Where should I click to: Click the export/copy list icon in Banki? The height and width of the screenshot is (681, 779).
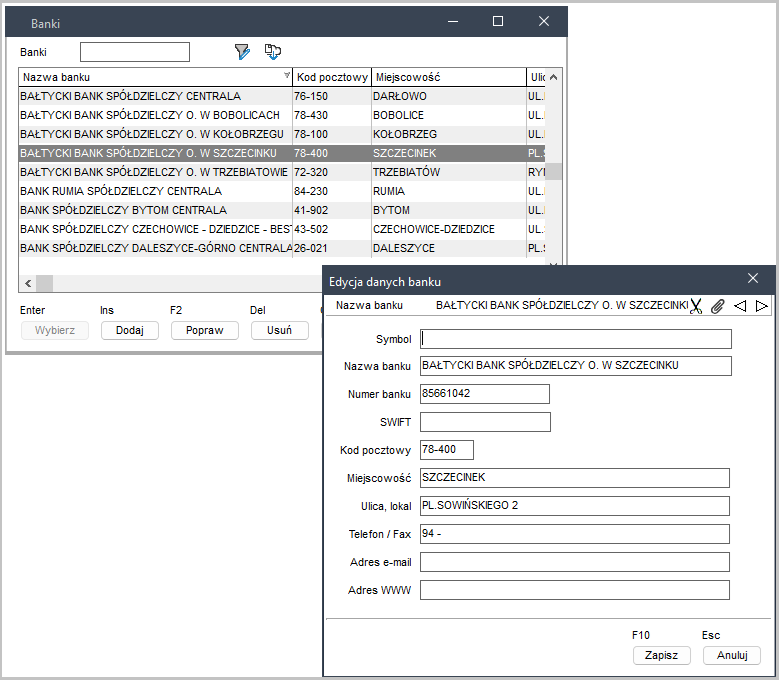(272, 52)
